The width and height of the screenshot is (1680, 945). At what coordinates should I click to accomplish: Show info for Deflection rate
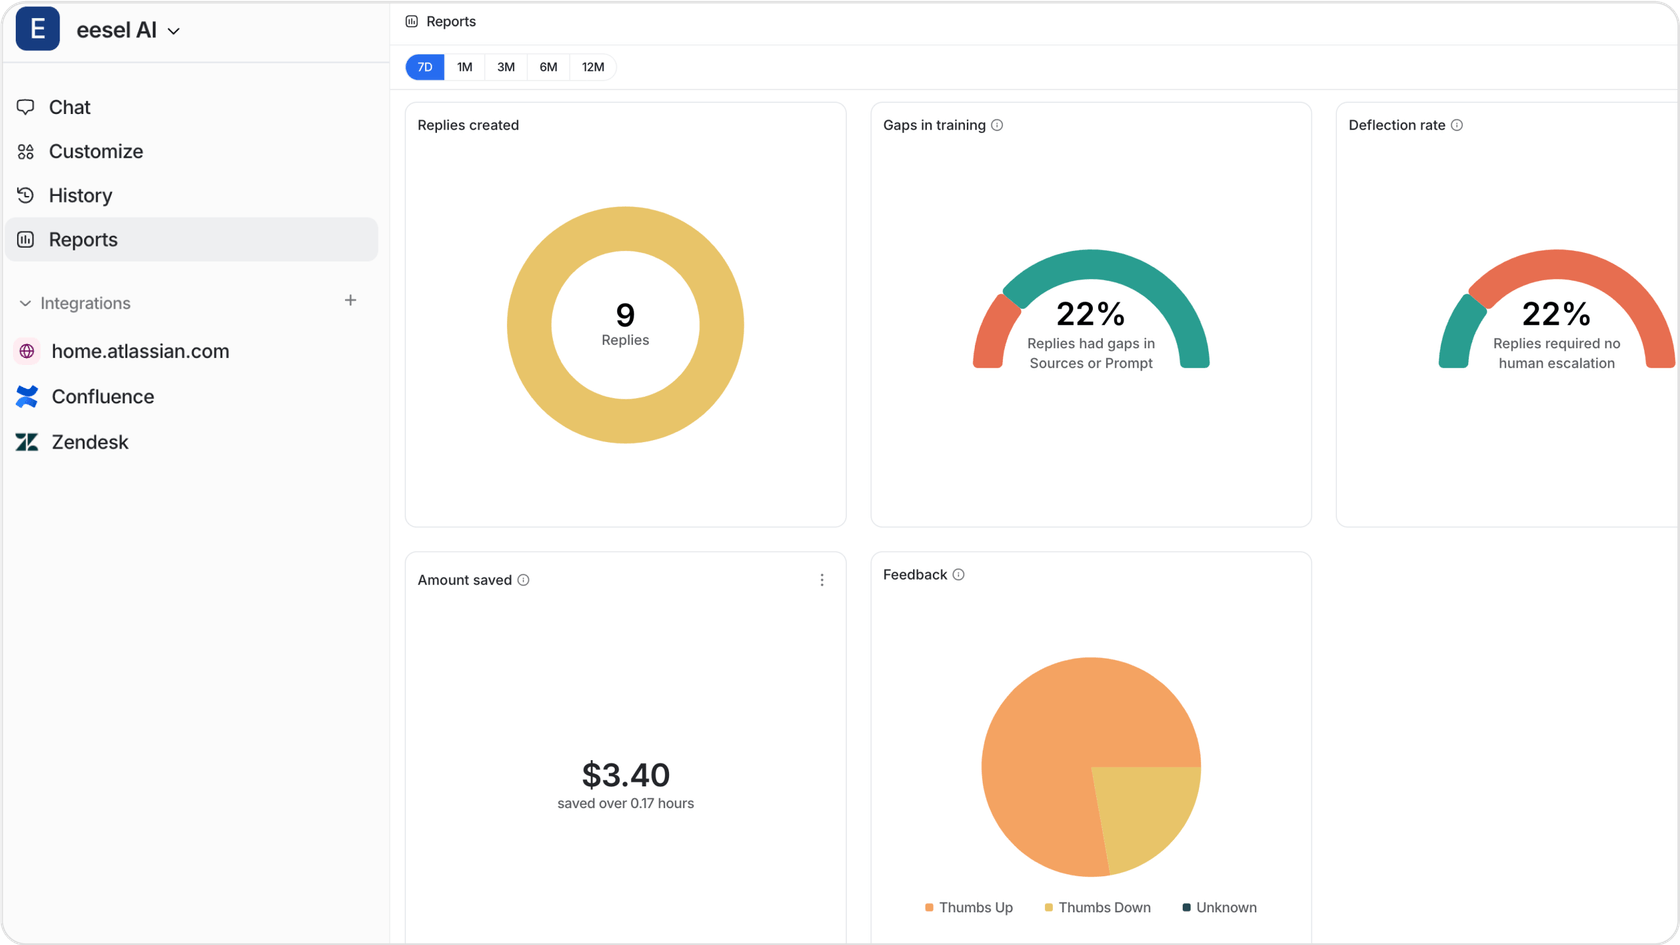(x=1457, y=125)
